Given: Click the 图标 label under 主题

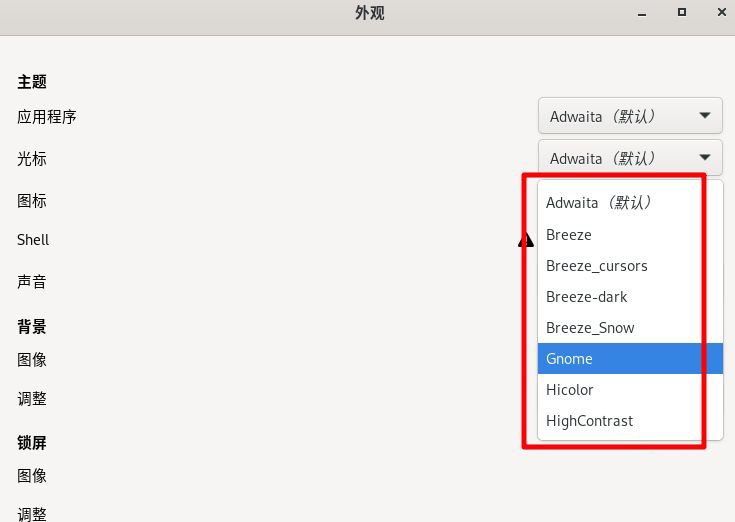Looking at the screenshot, I should 32,201.
